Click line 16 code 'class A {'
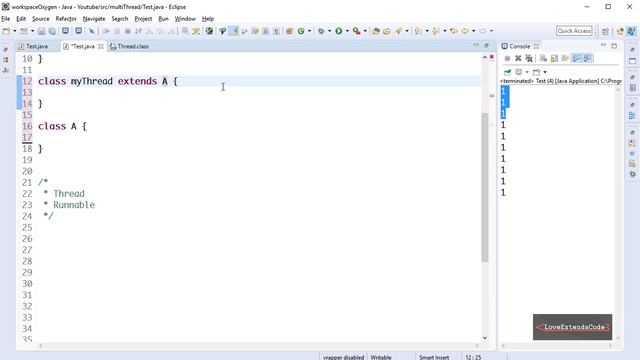Viewport: 640px width, 360px height. tap(62, 126)
